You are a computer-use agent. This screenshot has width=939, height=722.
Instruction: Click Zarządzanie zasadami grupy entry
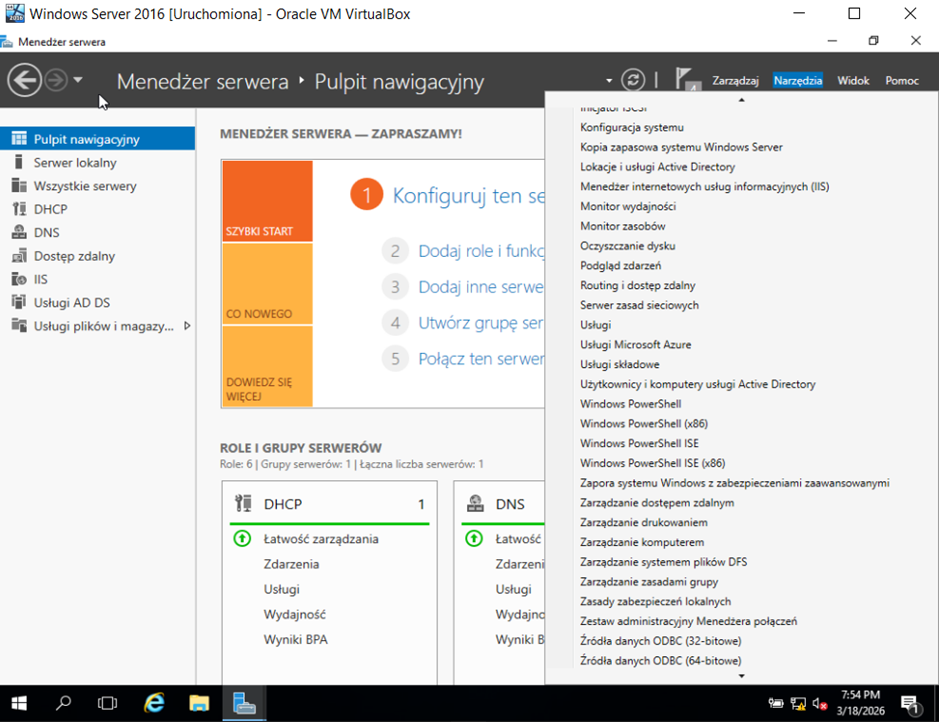(x=649, y=581)
